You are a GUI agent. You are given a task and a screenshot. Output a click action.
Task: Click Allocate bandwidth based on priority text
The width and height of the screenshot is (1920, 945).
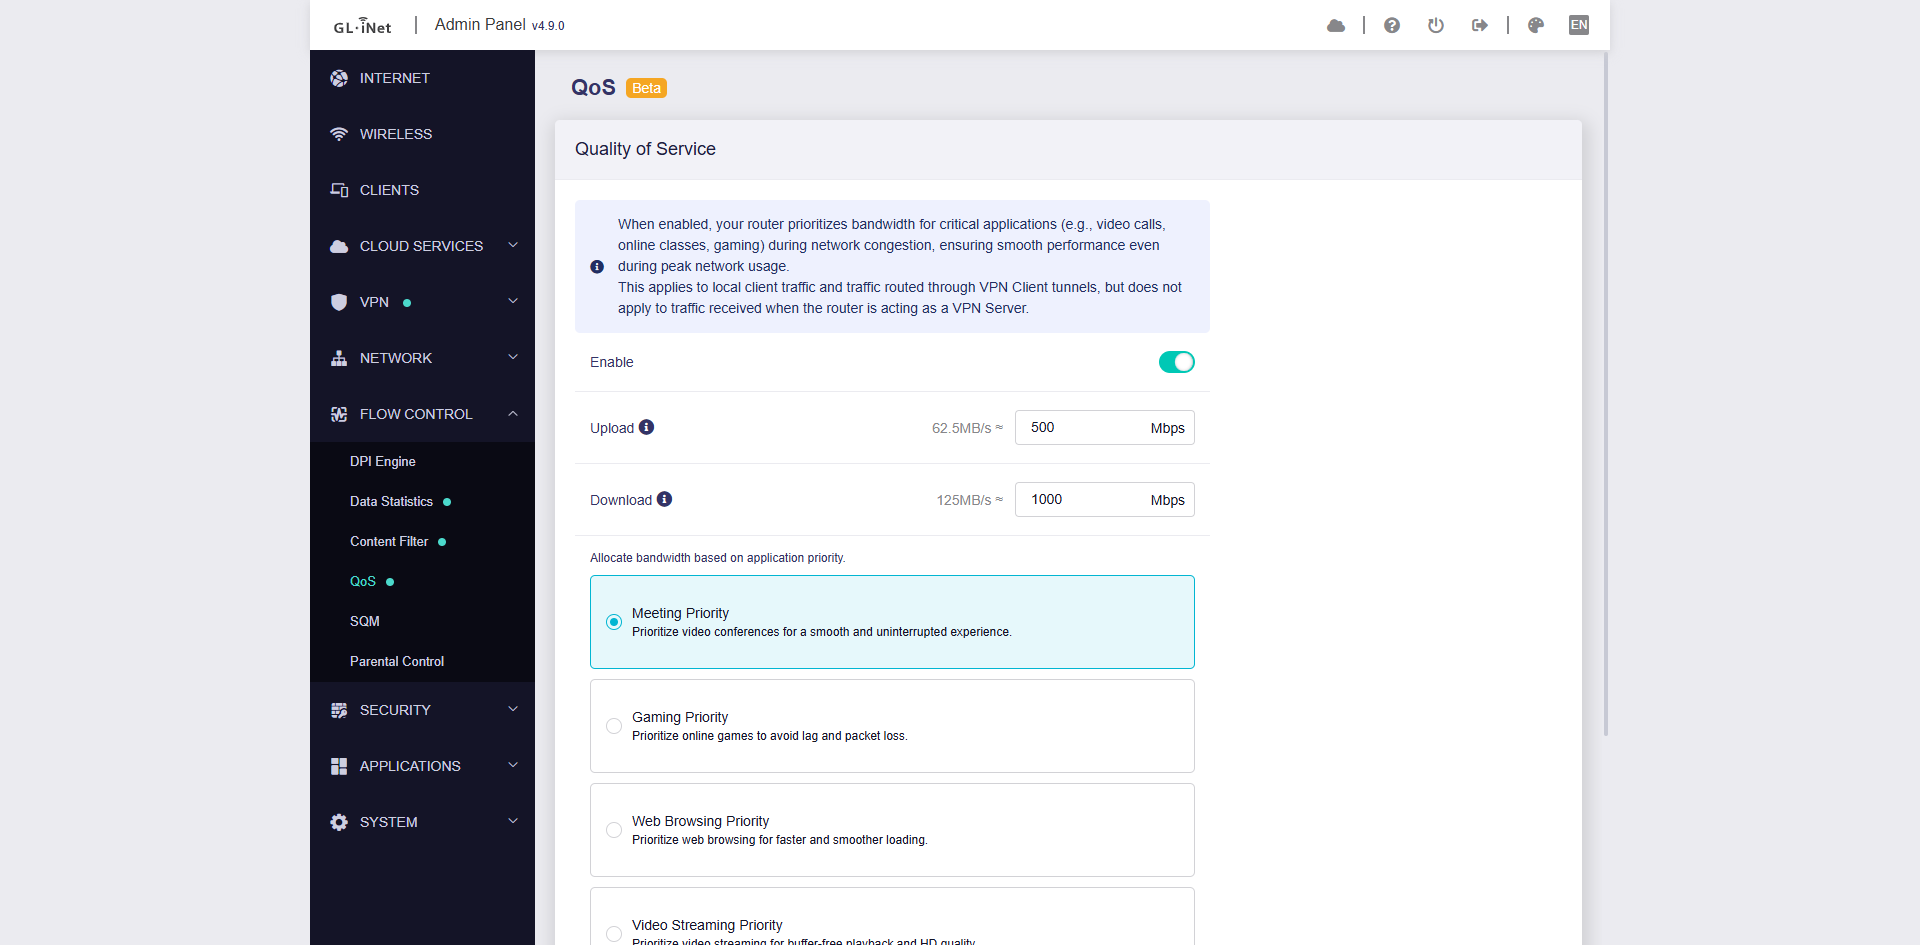coord(717,558)
